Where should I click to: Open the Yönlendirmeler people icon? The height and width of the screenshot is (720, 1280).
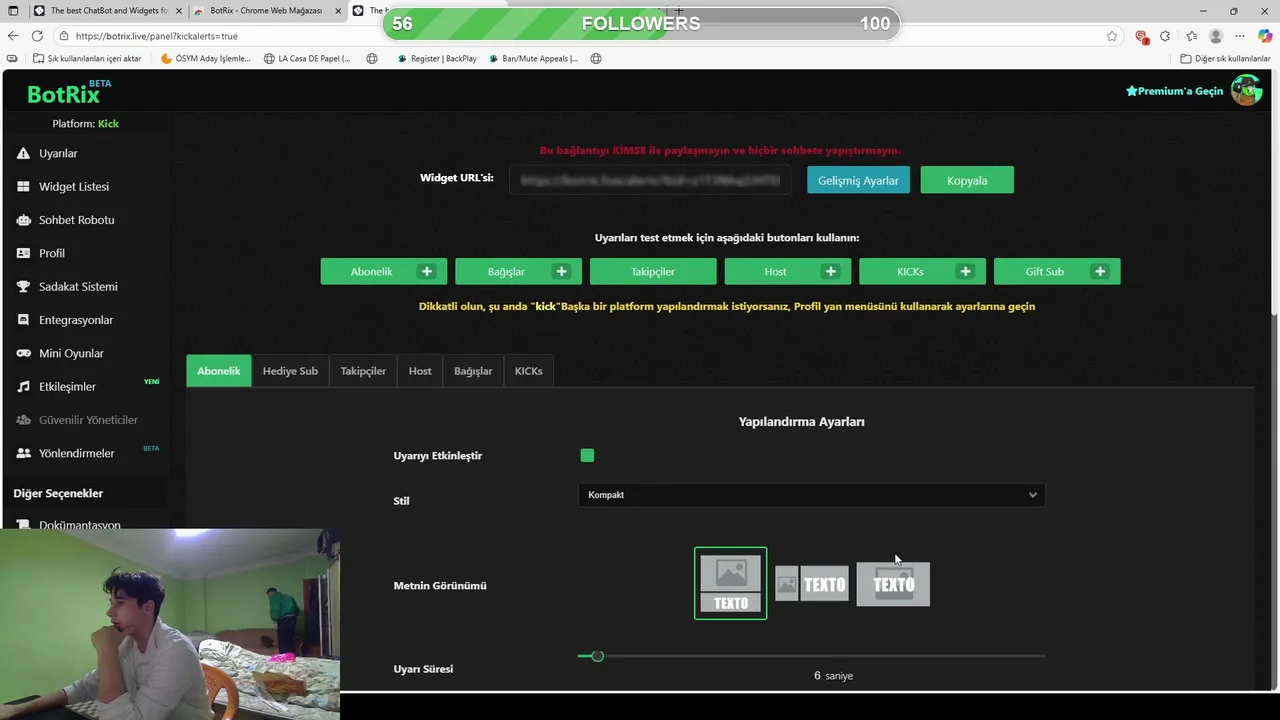(x=24, y=453)
